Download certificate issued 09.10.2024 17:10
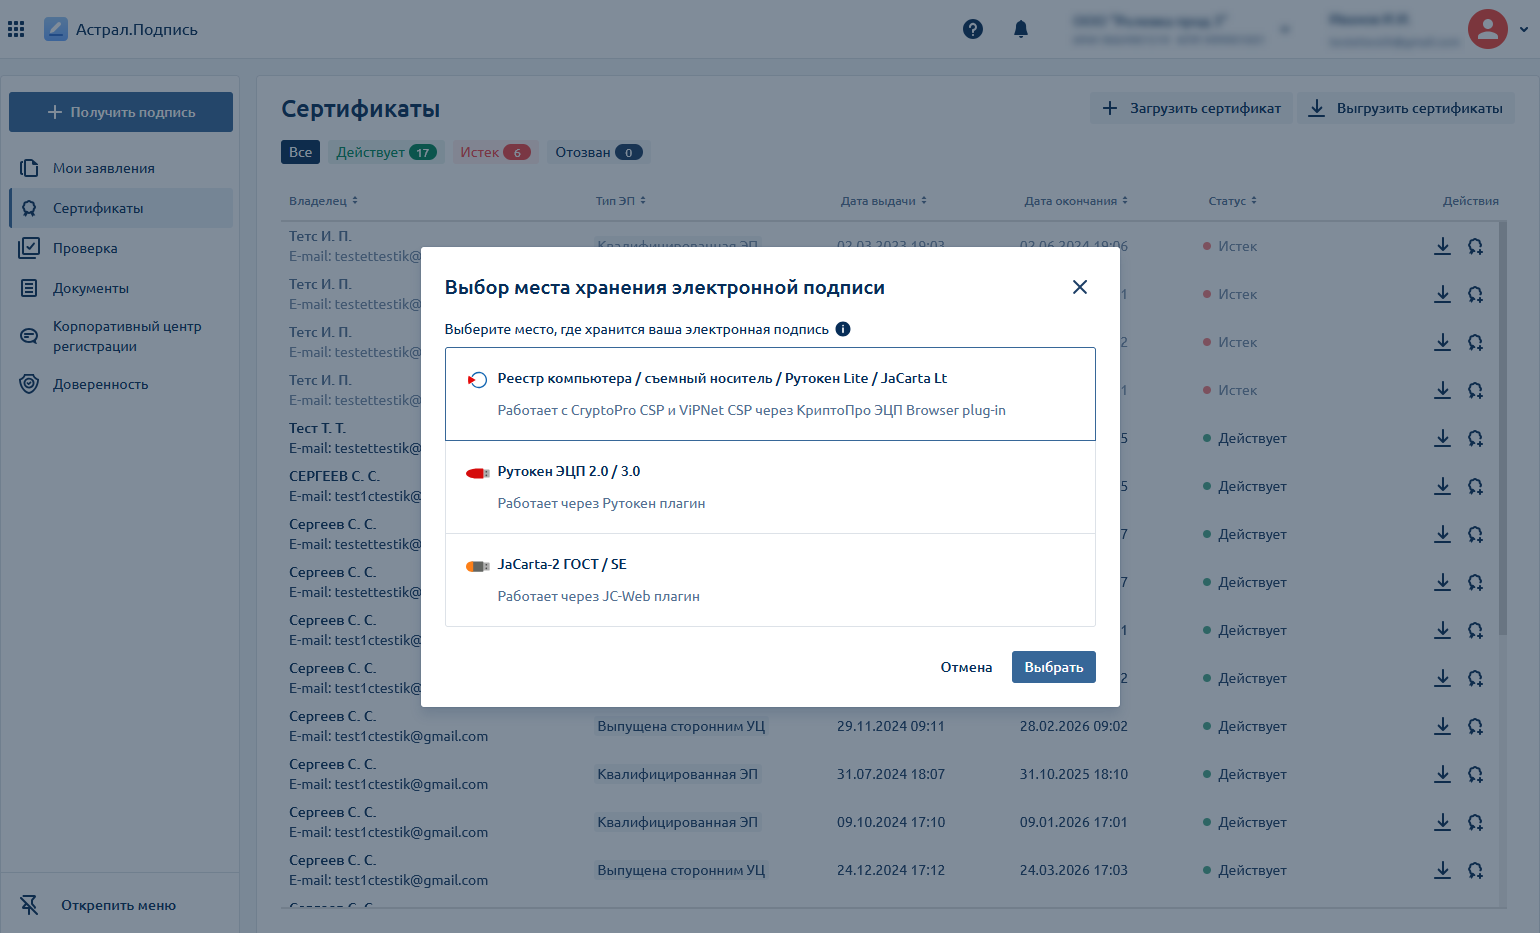 coord(1442,822)
